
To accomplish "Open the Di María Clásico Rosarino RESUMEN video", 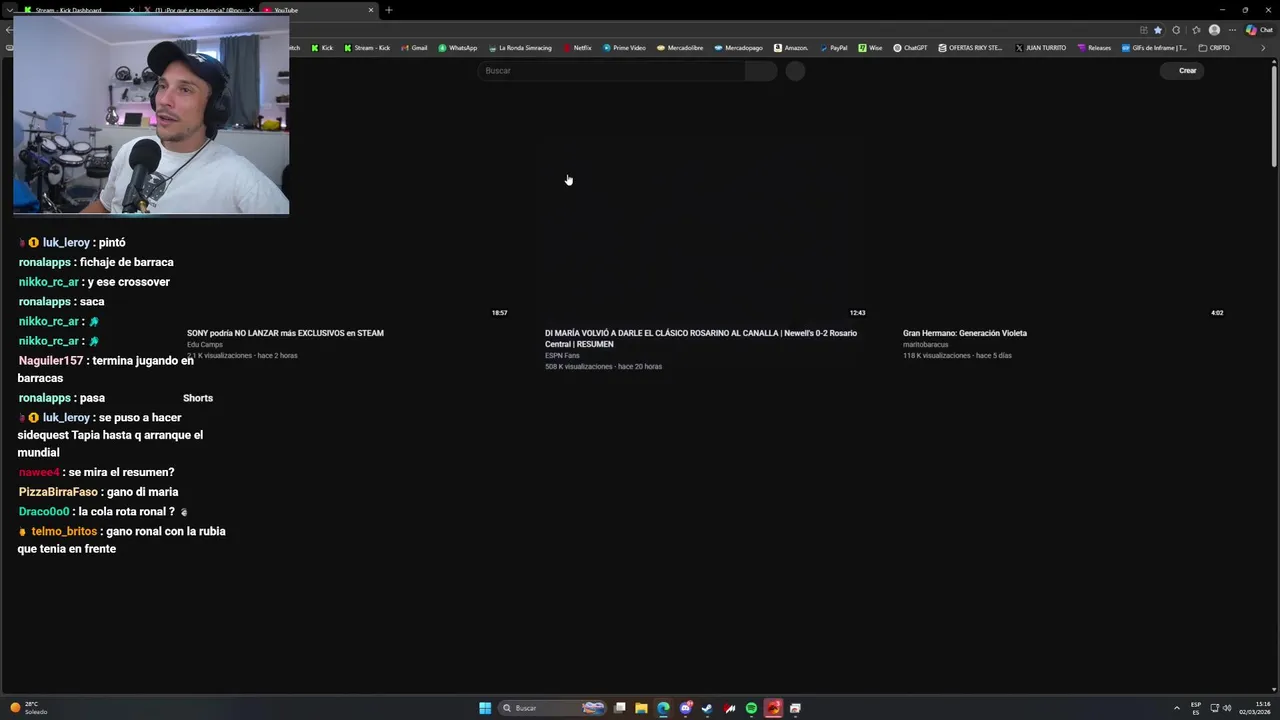I will pyautogui.click(x=701, y=338).
